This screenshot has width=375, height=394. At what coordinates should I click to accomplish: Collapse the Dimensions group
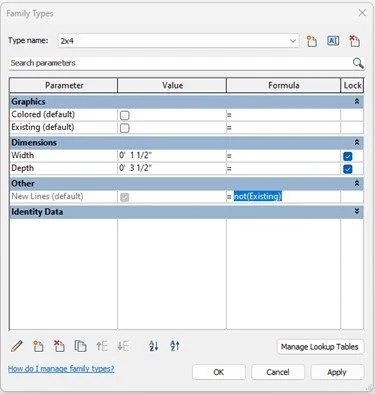pyautogui.click(x=357, y=142)
